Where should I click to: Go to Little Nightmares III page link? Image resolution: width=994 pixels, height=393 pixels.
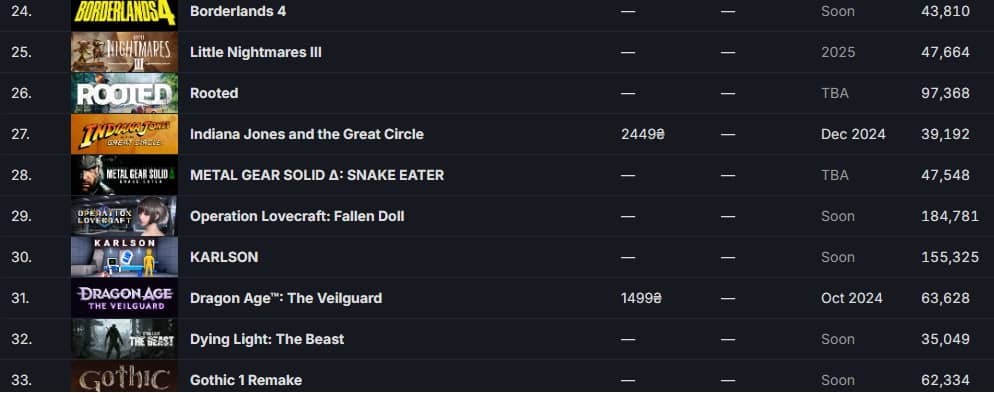point(255,52)
